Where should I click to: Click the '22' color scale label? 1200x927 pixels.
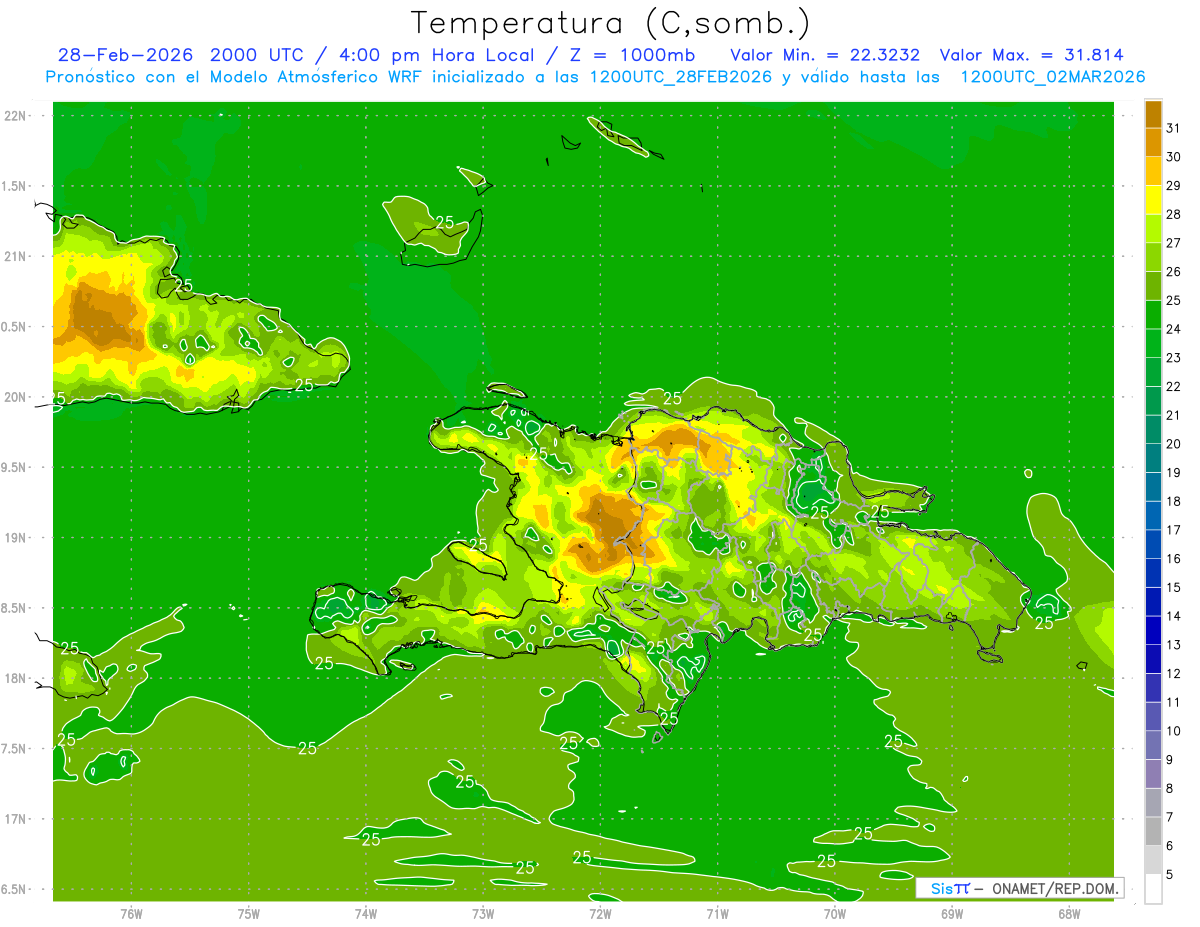coord(1174,387)
